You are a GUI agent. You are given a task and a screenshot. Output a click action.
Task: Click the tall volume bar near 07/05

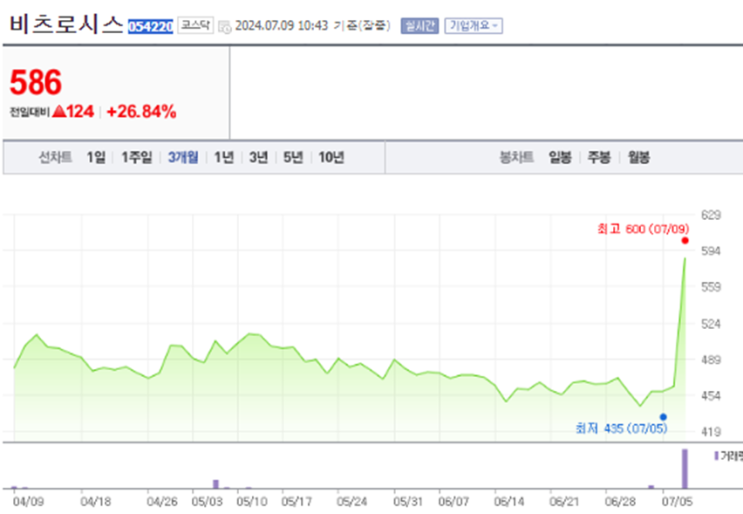(x=685, y=469)
